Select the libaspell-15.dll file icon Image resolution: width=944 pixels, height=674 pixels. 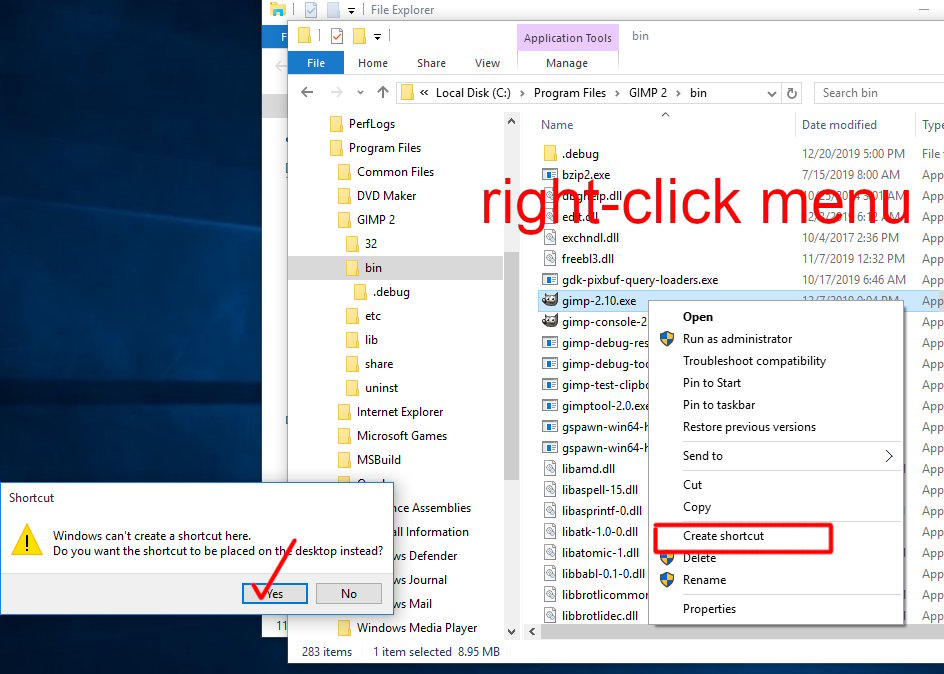(x=550, y=490)
